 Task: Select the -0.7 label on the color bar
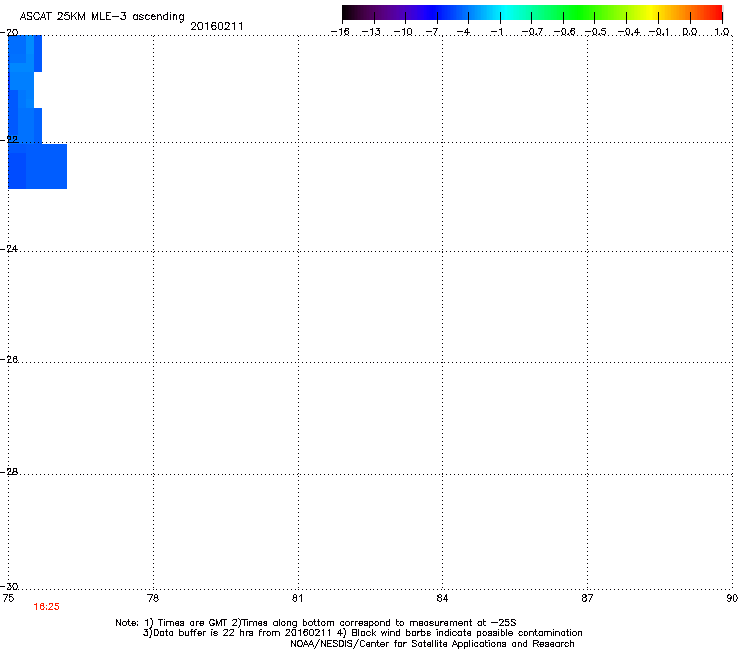pyautogui.click(x=531, y=32)
